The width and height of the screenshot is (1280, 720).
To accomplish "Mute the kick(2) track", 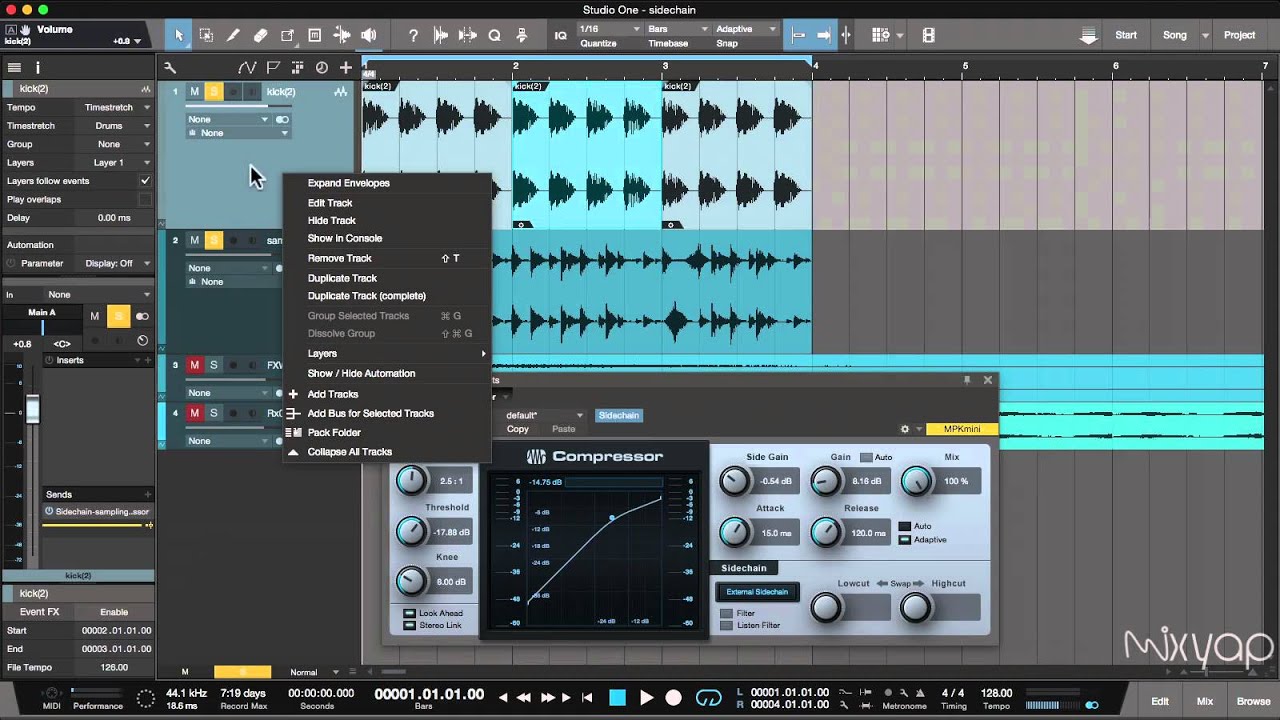I will (195, 92).
